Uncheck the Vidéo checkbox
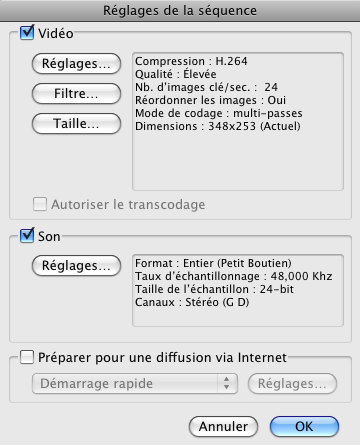 coord(27,33)
